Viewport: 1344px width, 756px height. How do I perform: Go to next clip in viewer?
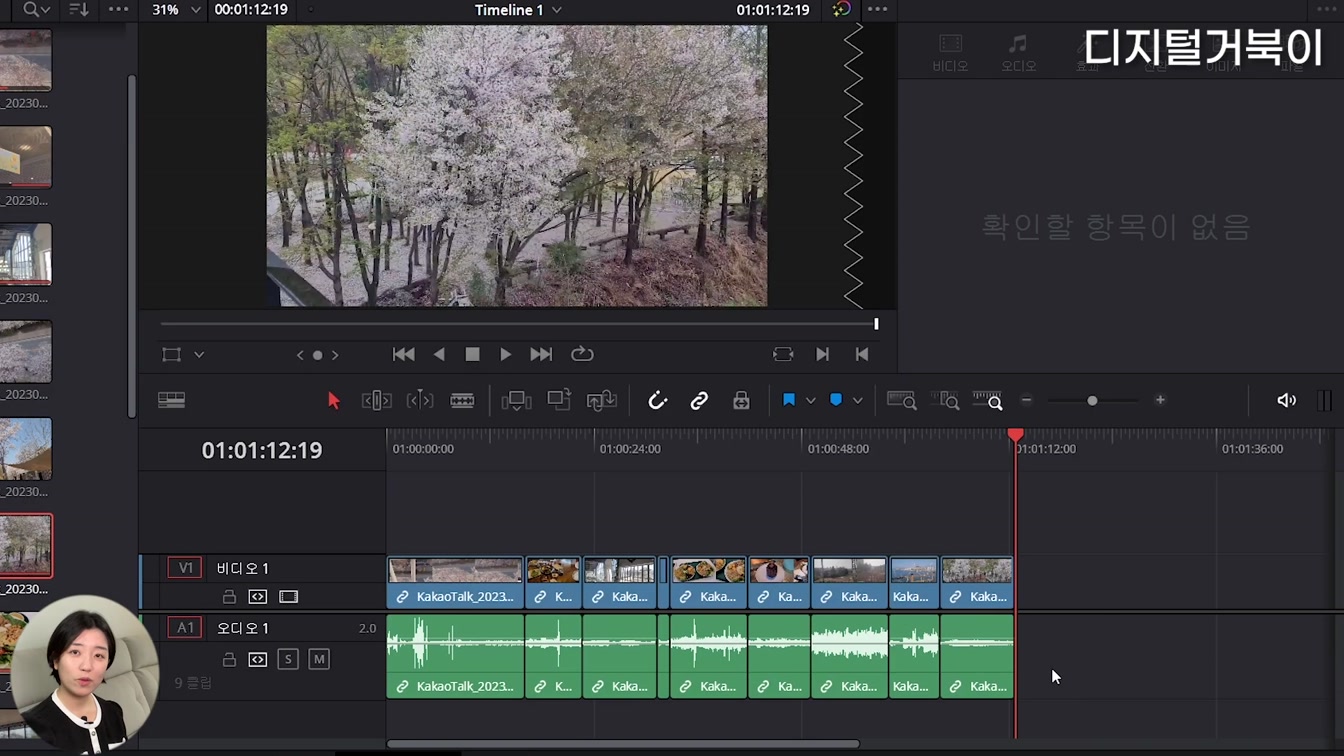click(823, 354)
